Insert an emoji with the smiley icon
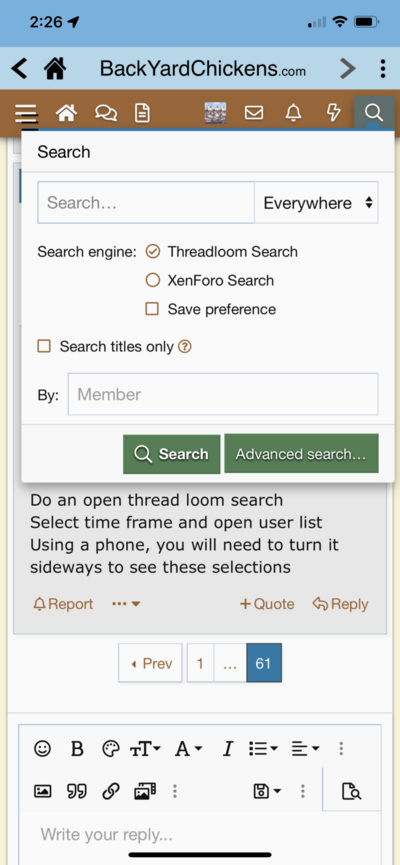Image resolution: width=400 pixels, height=865 pixels. tap(42, 749)
